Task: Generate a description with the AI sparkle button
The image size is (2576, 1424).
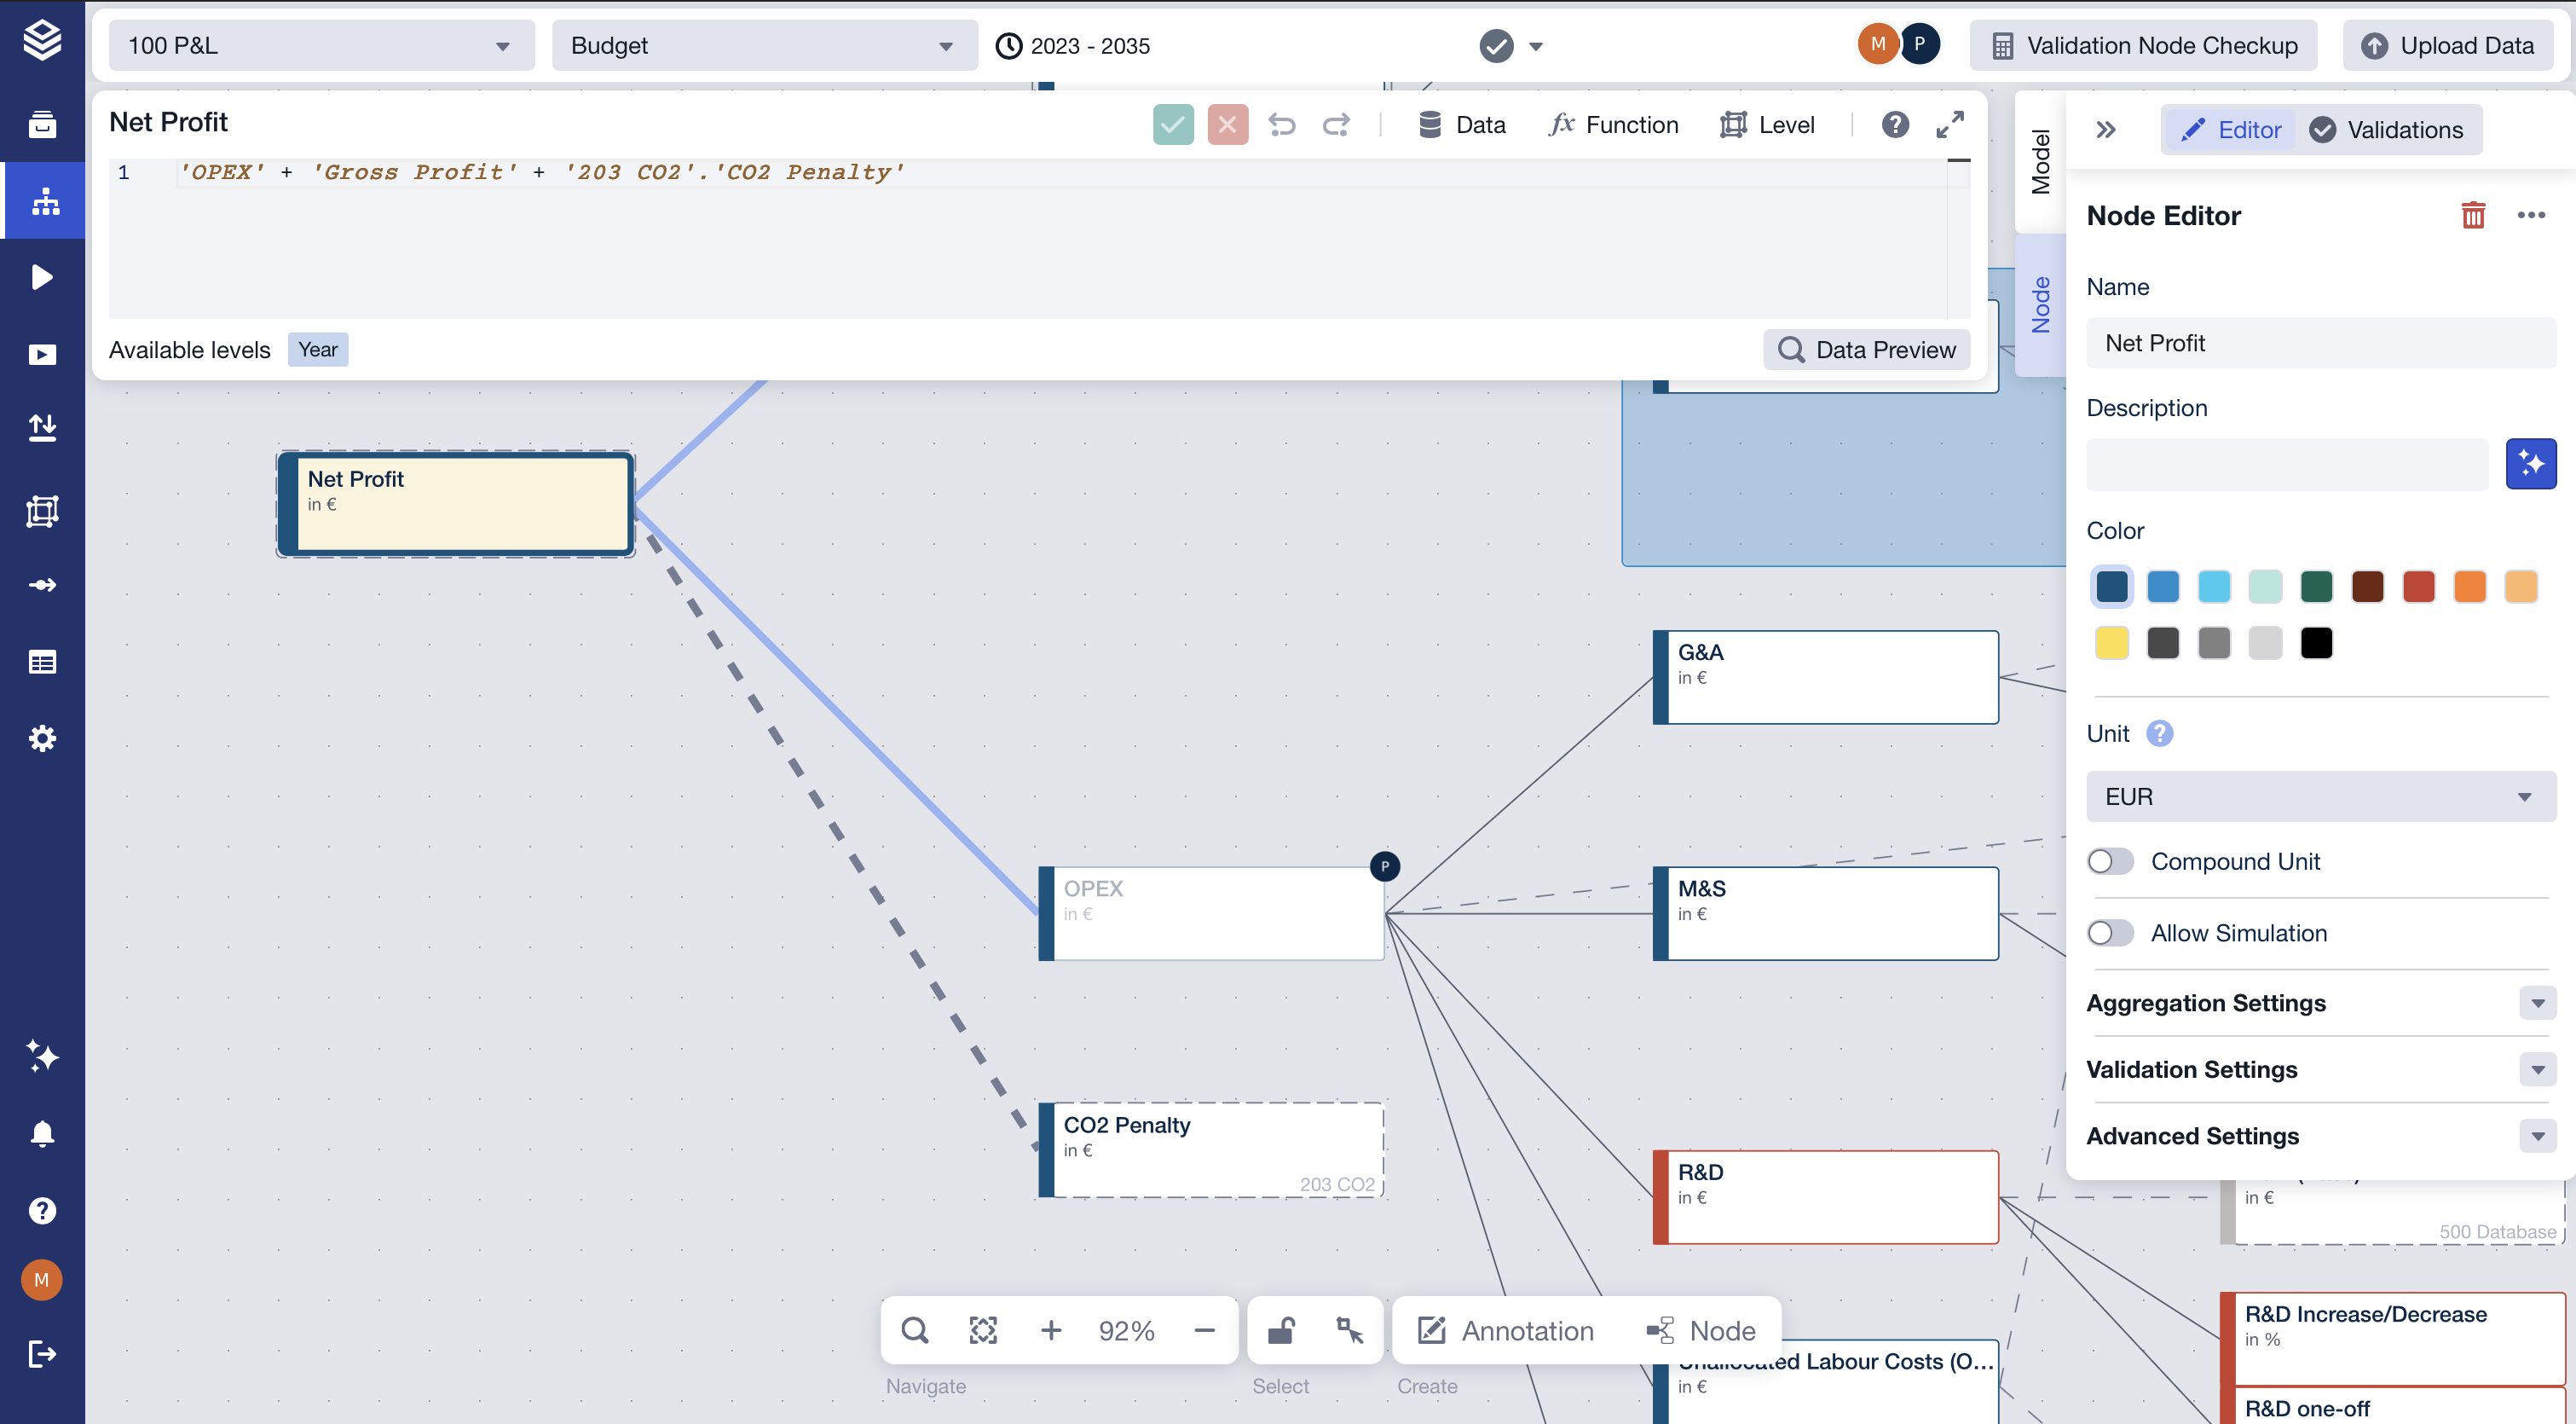Action: pyautogui.click(x=2530, y=464)
